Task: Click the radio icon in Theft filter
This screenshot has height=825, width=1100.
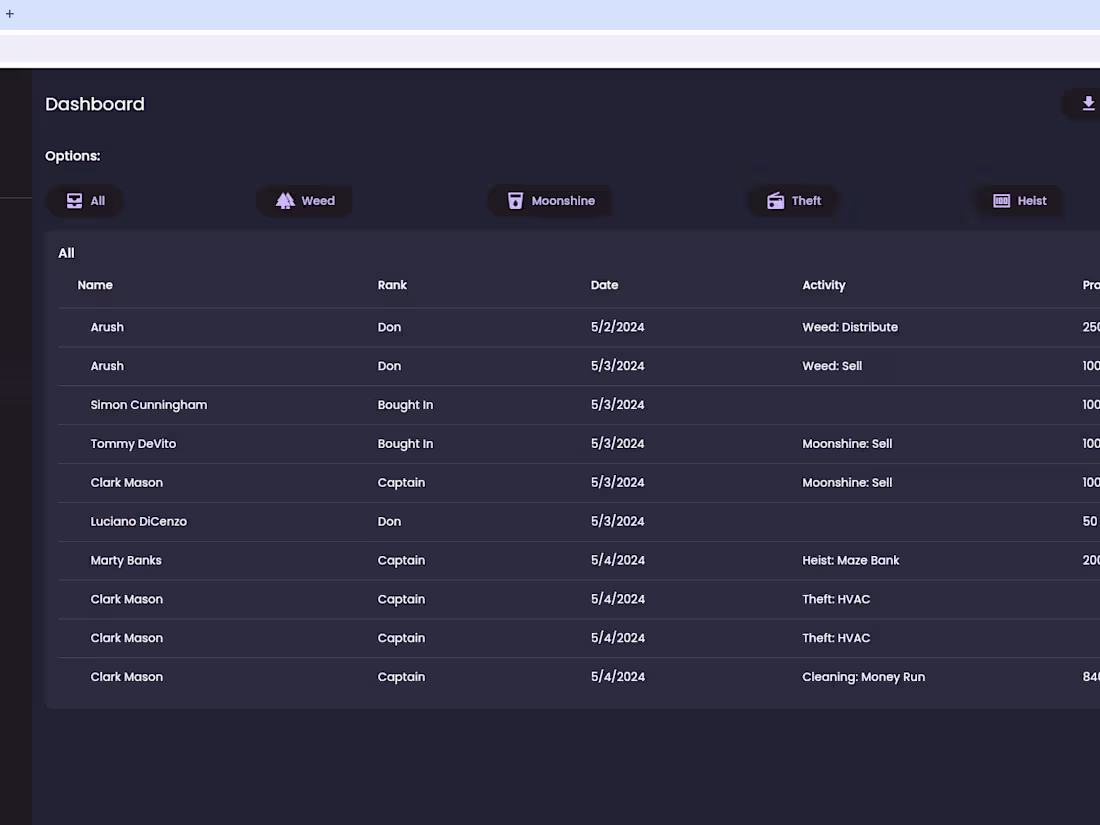Action: coord(775,201)
